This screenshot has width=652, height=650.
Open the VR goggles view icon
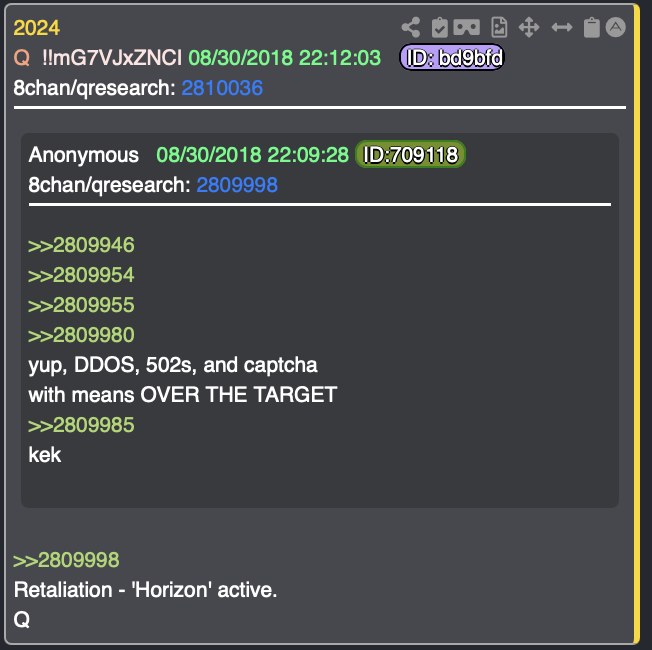pyautogui.click(x=467, y=27)
